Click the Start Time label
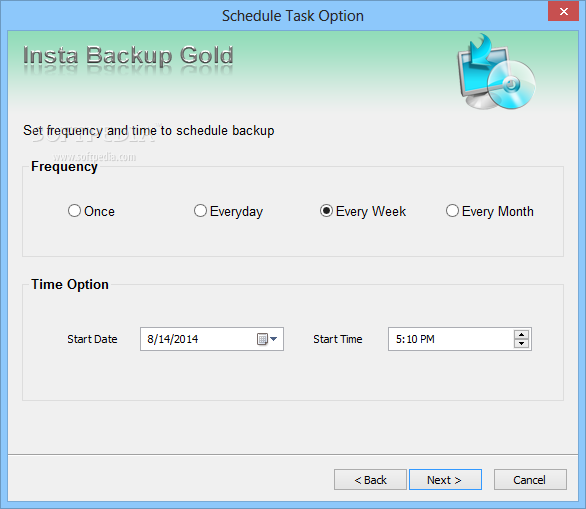Image resolution: width=586 pixels, height=509 pixels. click(x=338, y=339)
